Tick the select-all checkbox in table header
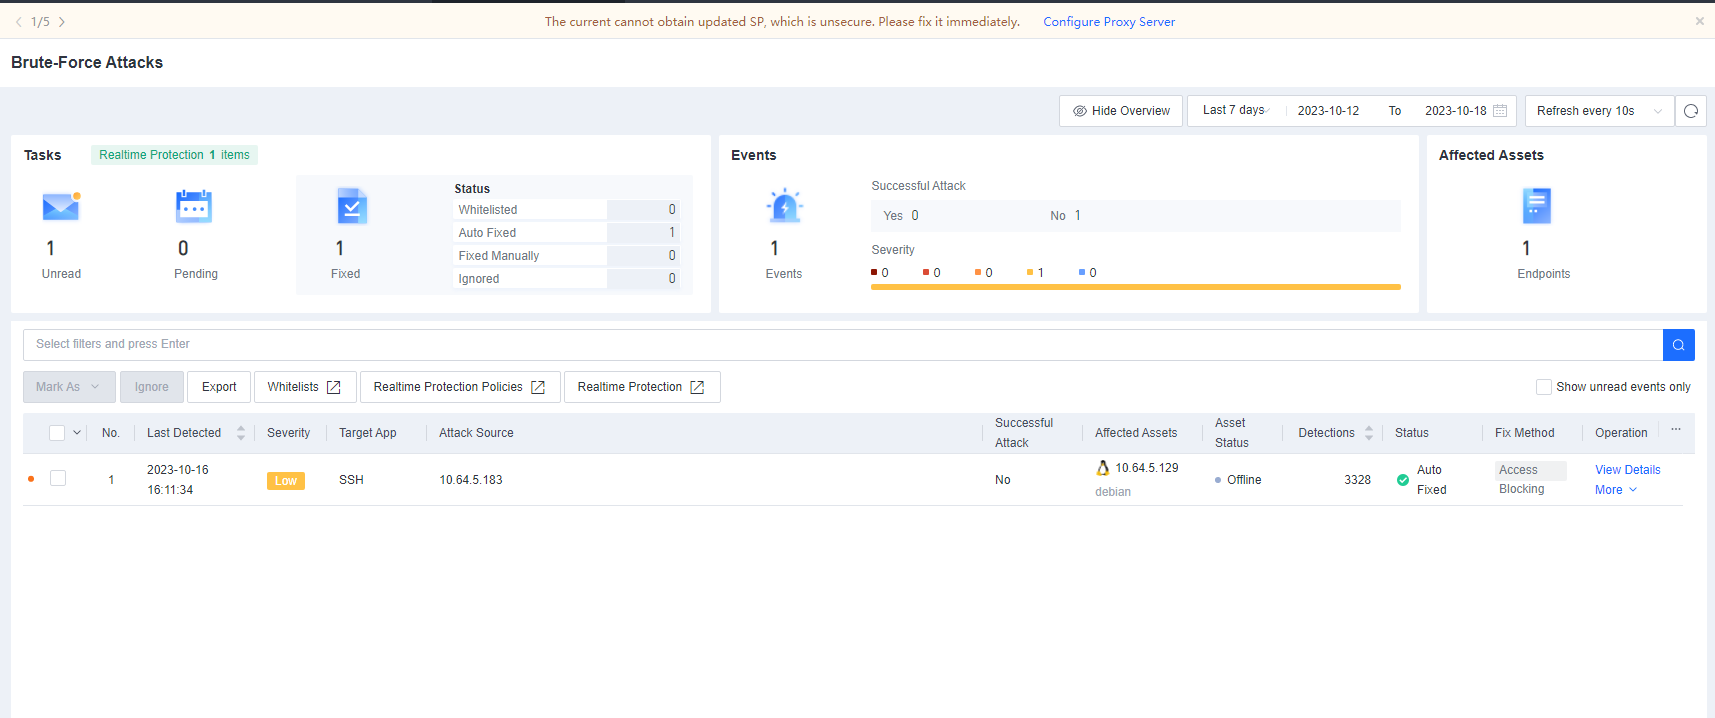Viewport: 1715px width, 718px height. coord(57,433)
